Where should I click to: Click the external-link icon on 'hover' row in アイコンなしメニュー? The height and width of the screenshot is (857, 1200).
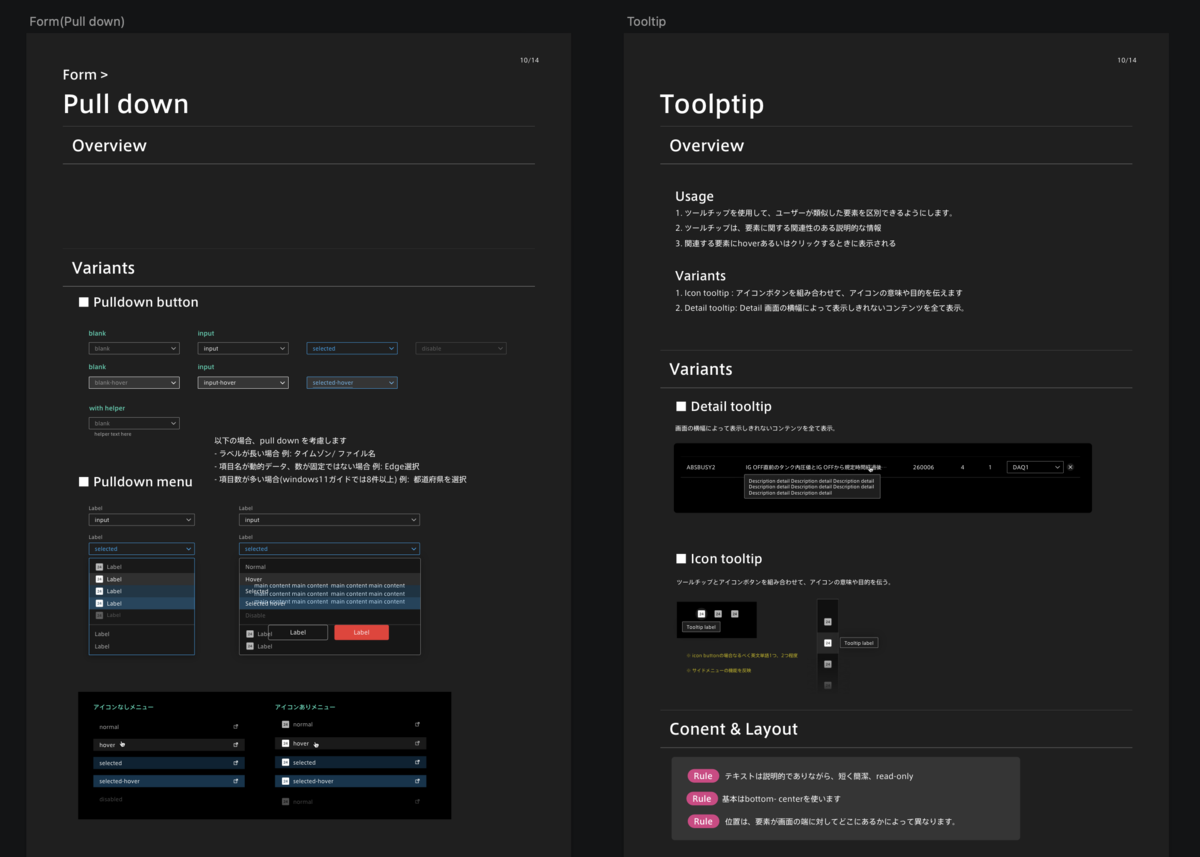pyautogui.click(x=236, y=745)
